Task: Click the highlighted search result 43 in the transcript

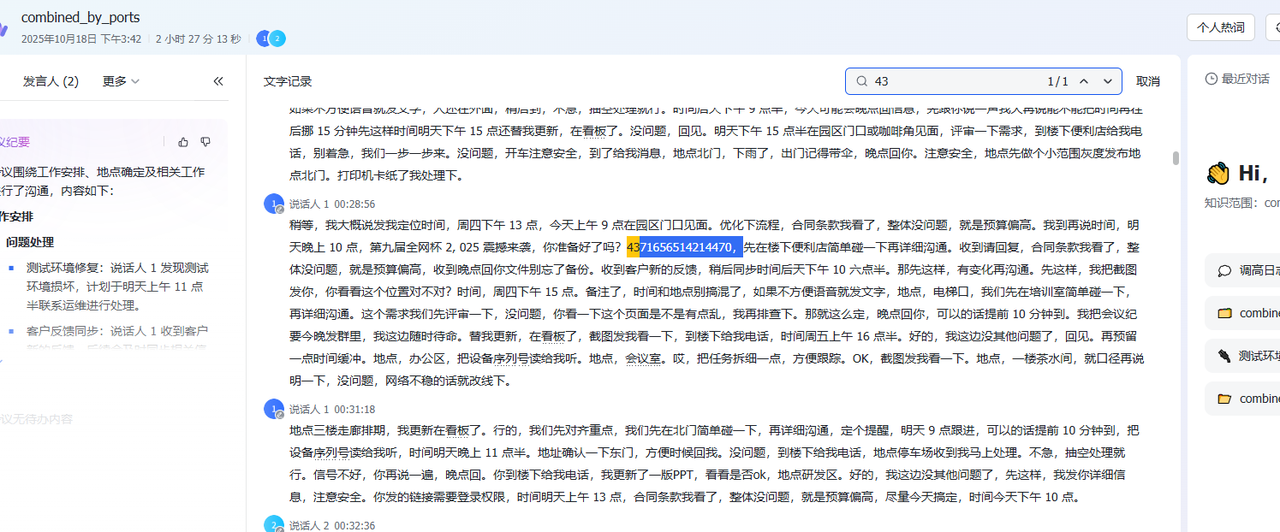Action: click(633, 247)
